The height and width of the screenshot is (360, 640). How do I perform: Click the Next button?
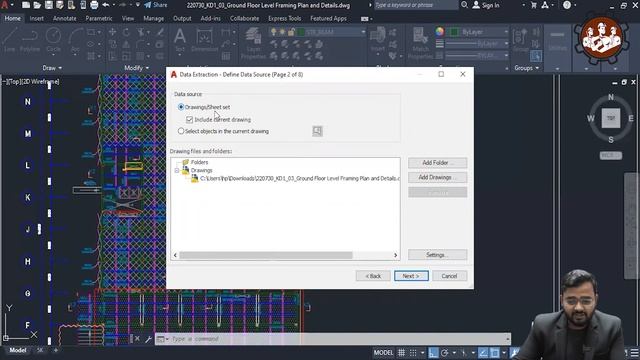(x=411, y=276)
